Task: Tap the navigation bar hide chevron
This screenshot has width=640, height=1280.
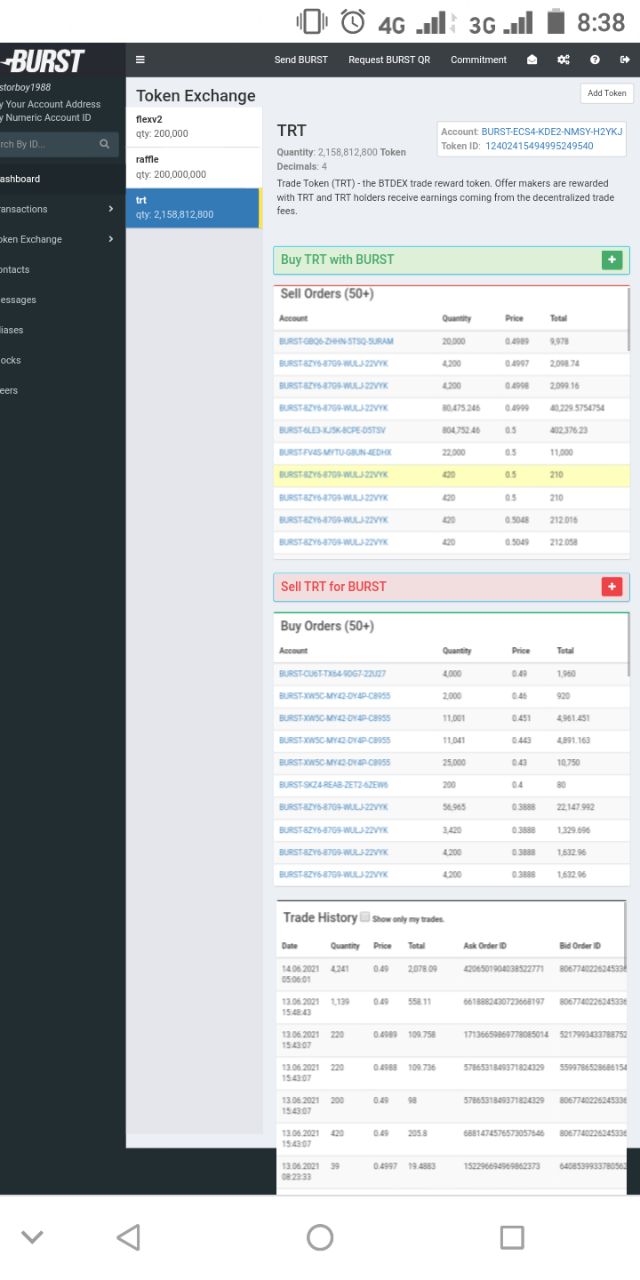Action: [32, 1238]
